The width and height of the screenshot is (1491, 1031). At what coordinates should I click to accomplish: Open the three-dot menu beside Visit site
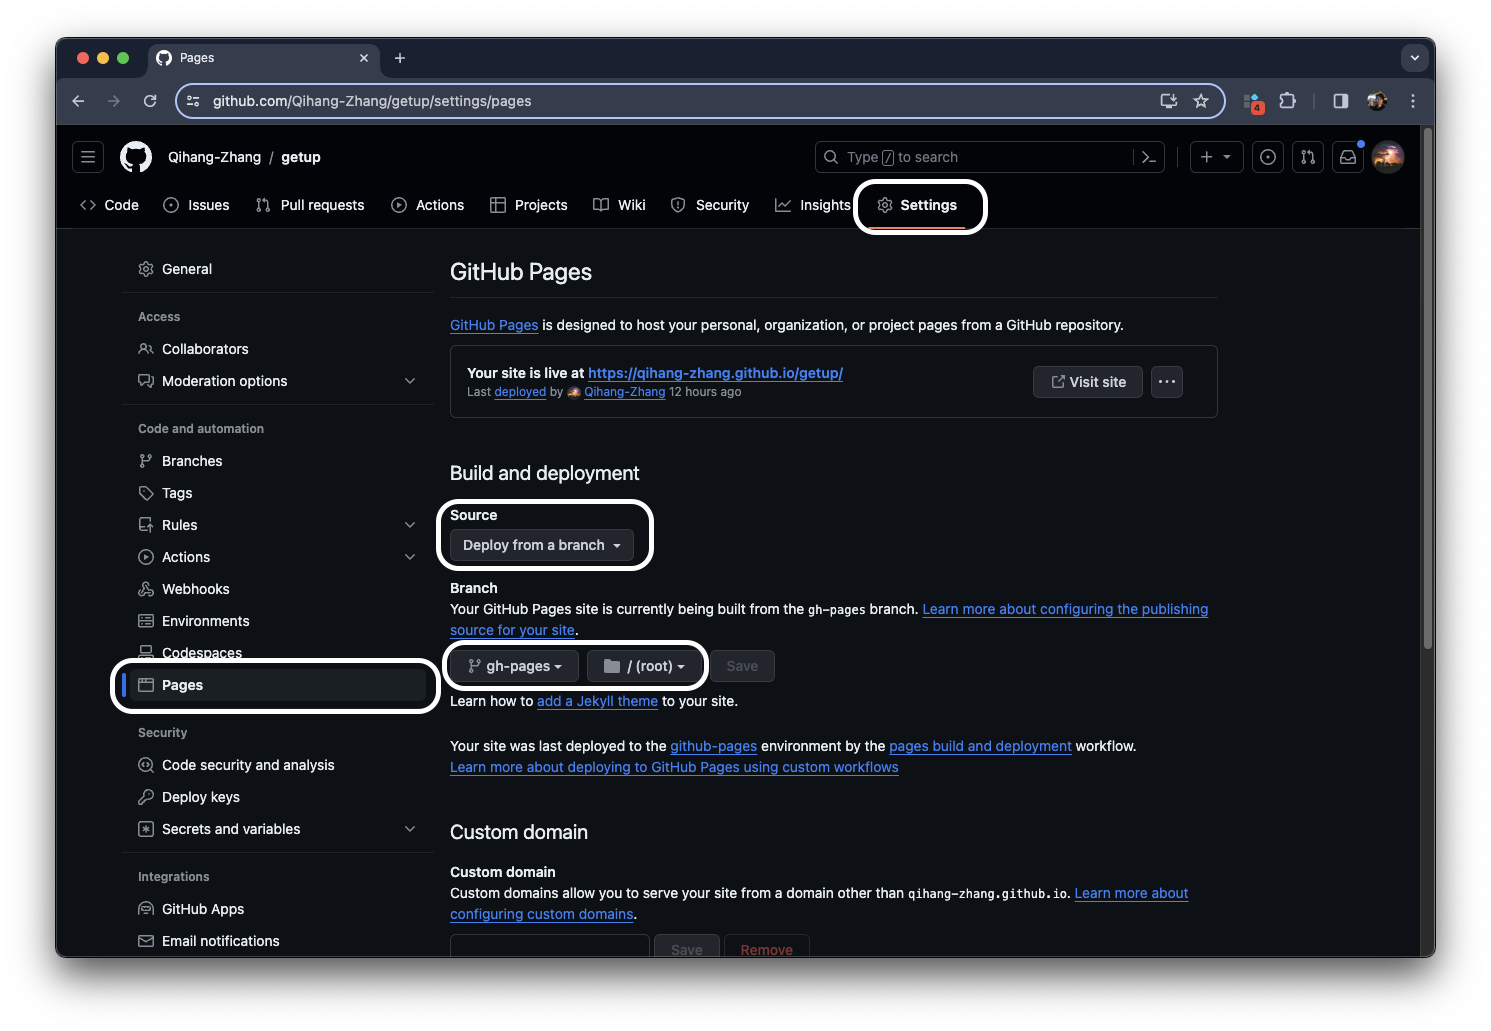(1167, 382)
